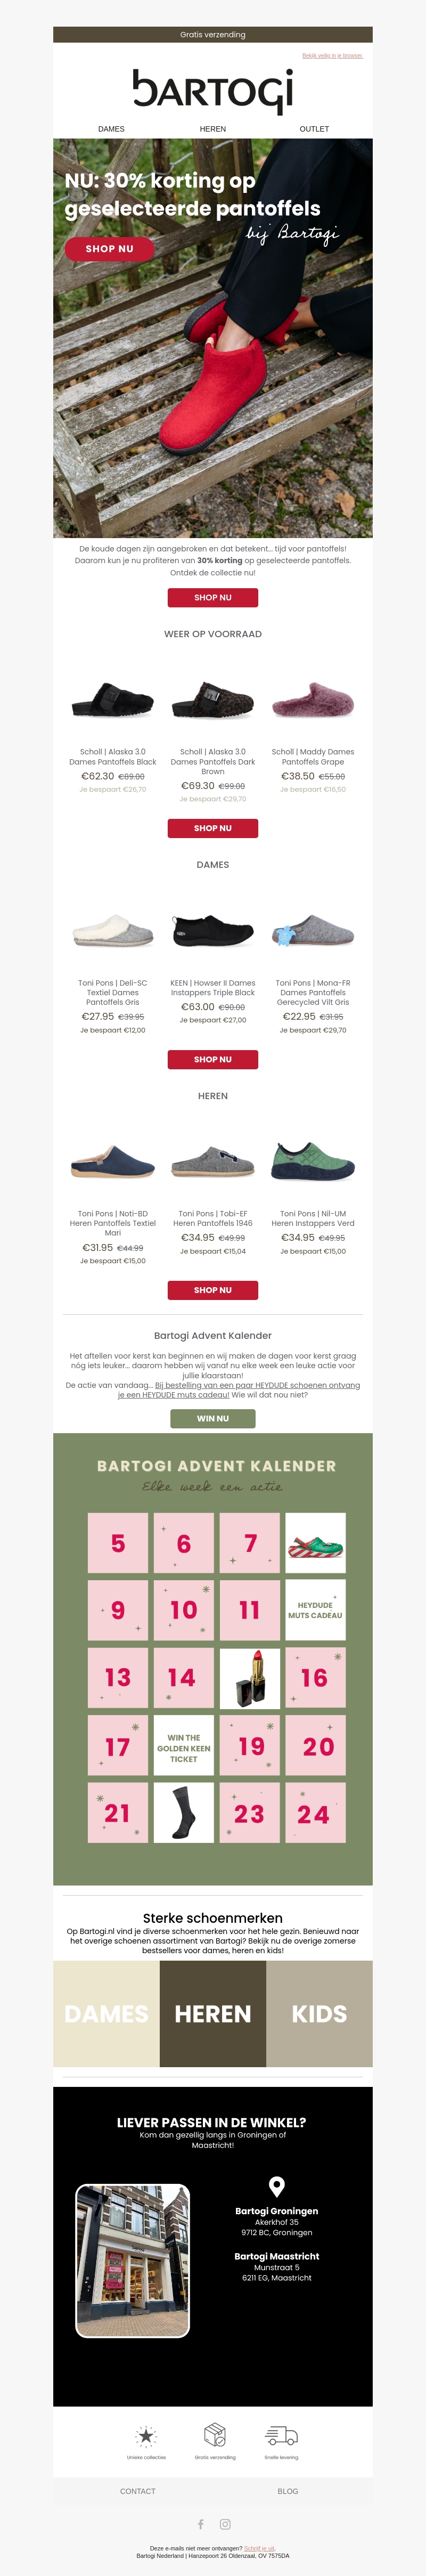Click the star 'Unieke collecties' icon
This screenshot has height=2576, width=426.
146,2435
